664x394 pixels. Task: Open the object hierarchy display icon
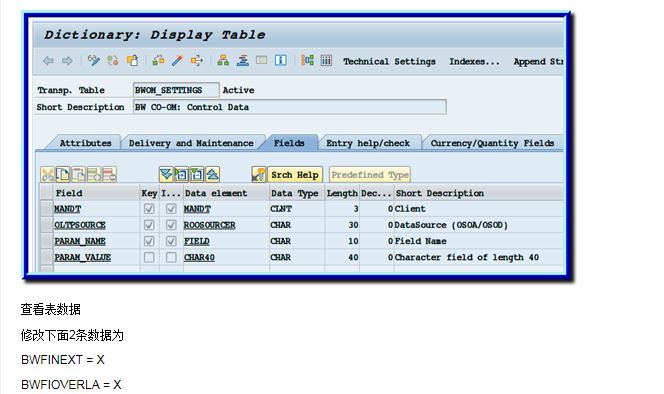tap(223, 61)
